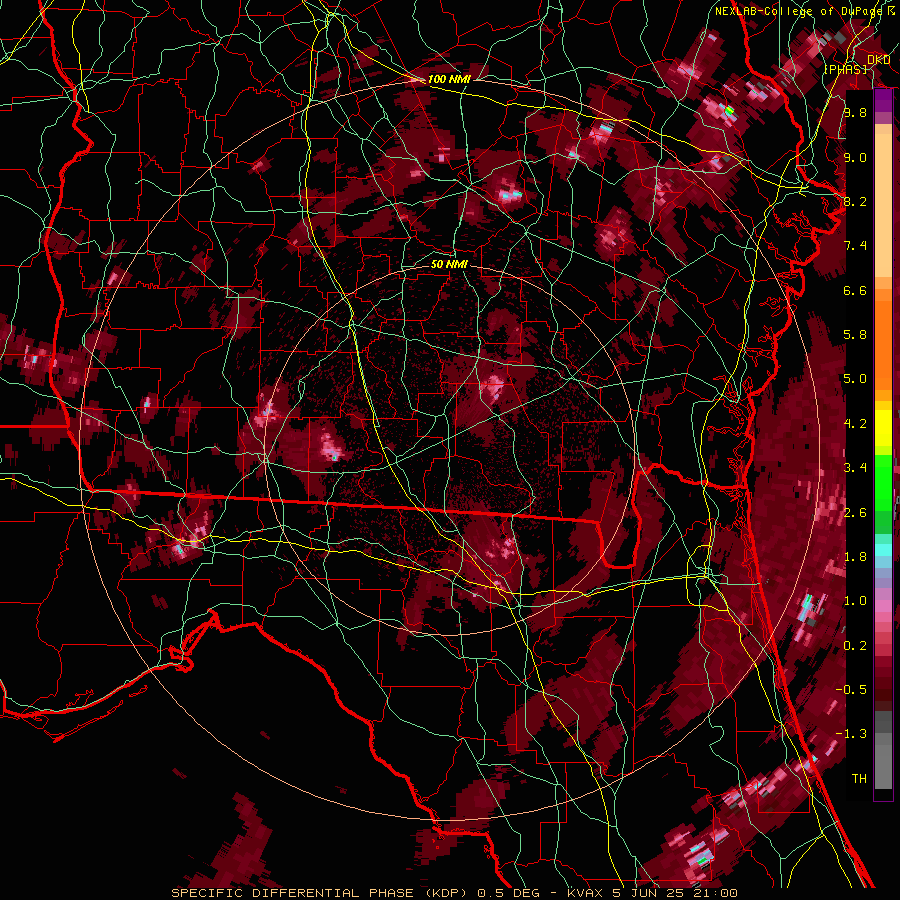This screenshot has height=900, width=900.
Task: Click the 3.4 scale value
Action: click(x=855, y=468)
